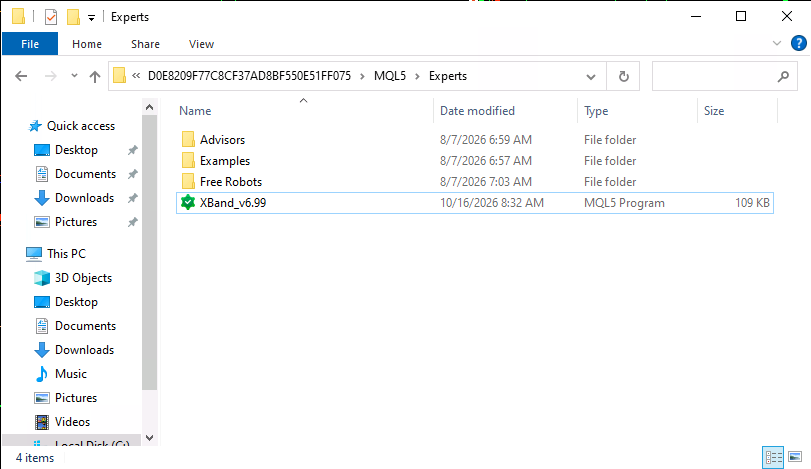Open Pictures under This PC
This screenshot has width=811, height=469.
[x=76, y=398]
